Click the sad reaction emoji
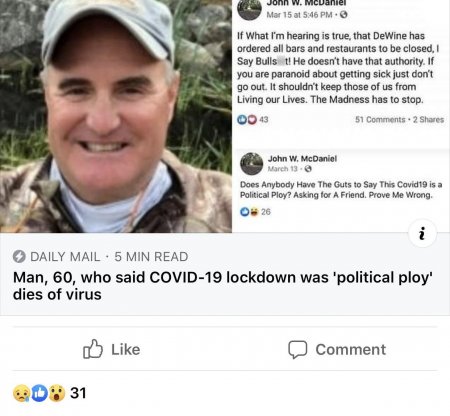 (x=22, y=393)
